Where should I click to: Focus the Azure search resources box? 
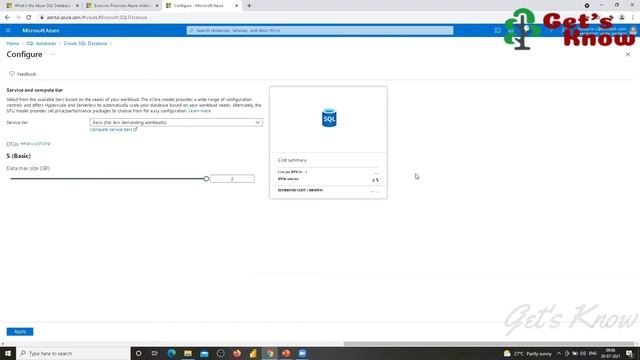[x=320, y=30]
